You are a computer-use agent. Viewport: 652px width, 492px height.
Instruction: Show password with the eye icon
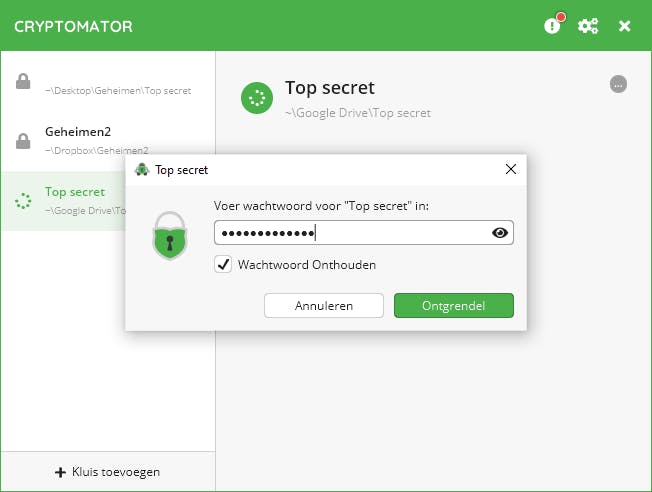[x=500, y=233]
